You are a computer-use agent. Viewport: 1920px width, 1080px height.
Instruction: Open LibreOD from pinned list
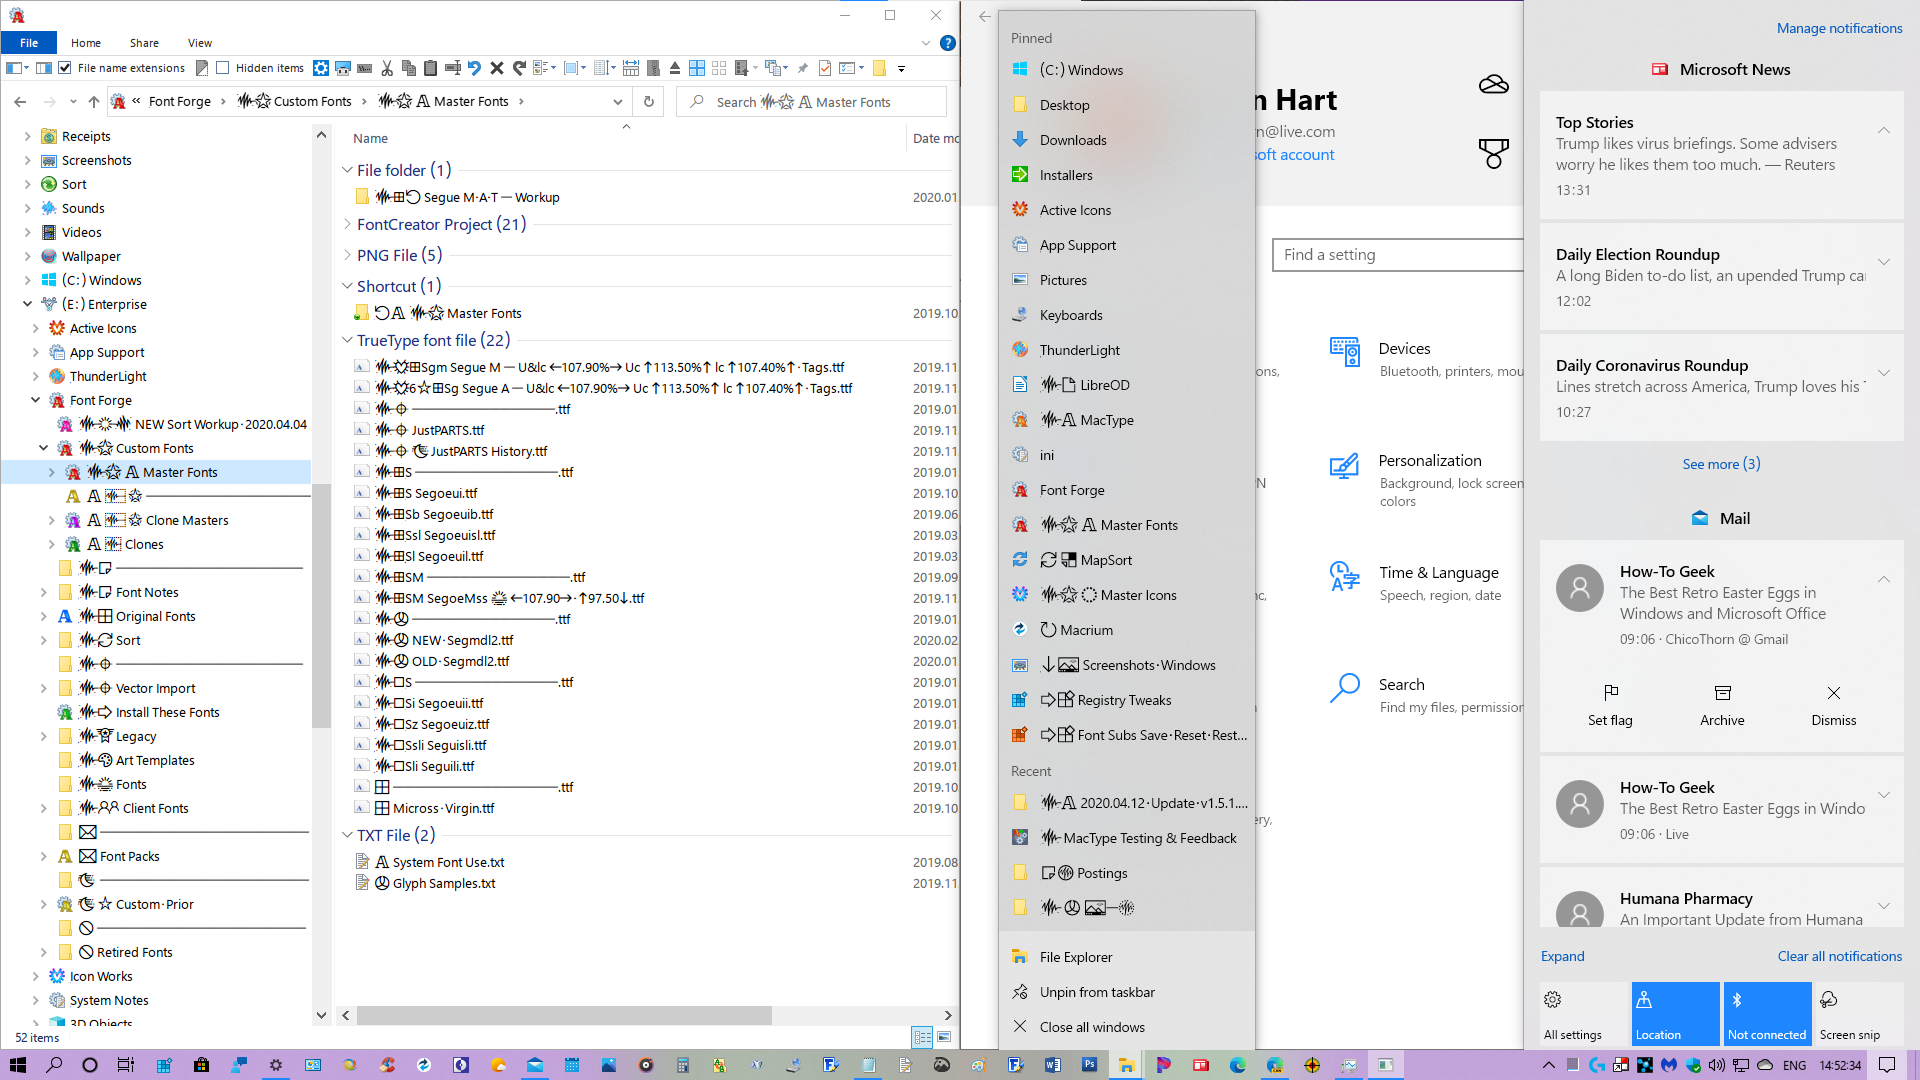pos(1105,384)
